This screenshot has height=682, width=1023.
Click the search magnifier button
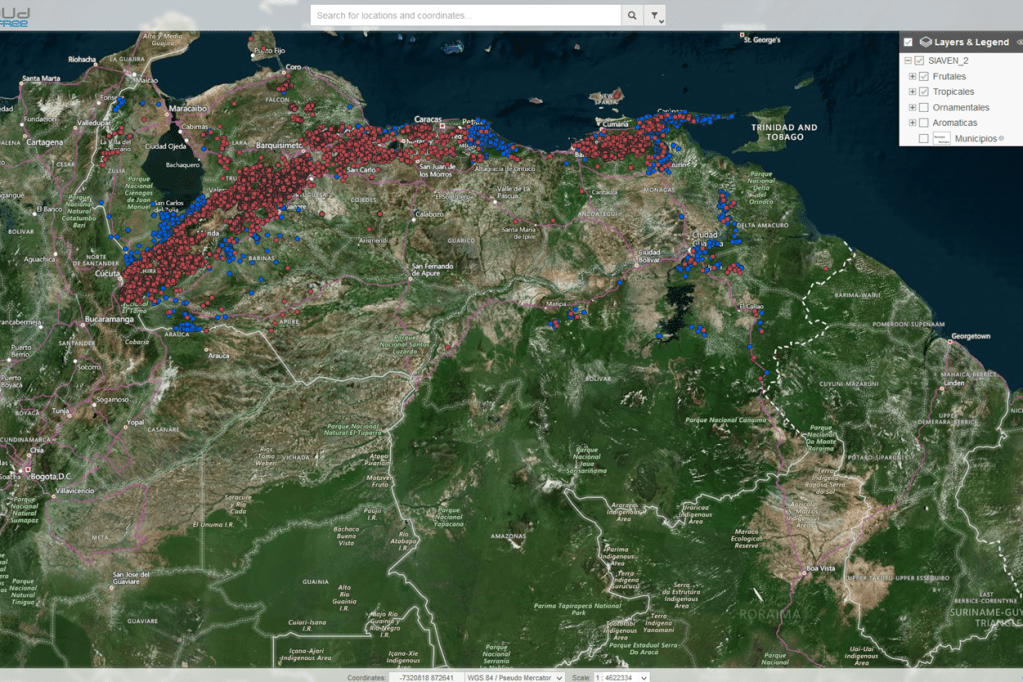pos(632,16)
